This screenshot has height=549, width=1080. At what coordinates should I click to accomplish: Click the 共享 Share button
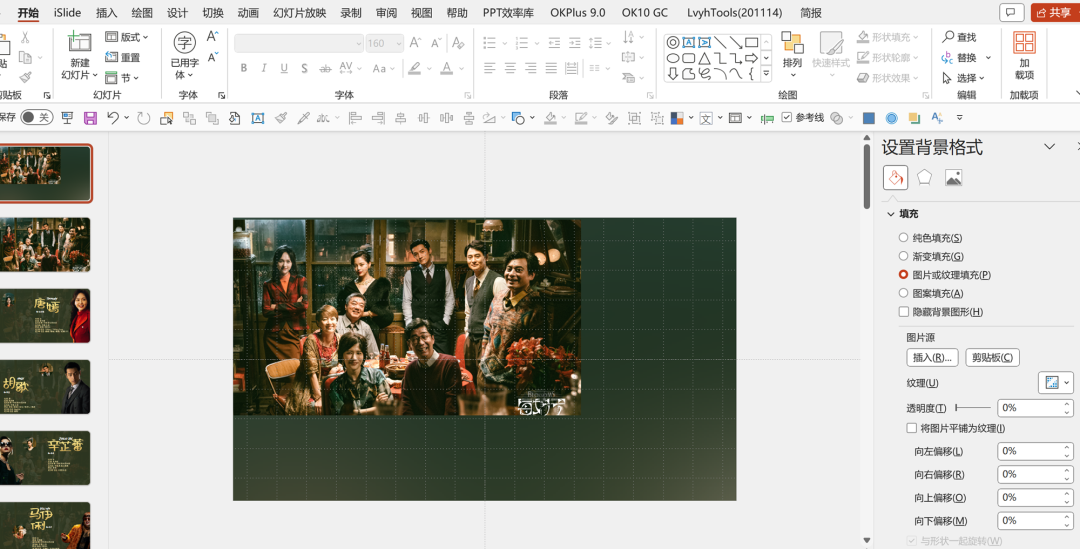pos(1054,12)
